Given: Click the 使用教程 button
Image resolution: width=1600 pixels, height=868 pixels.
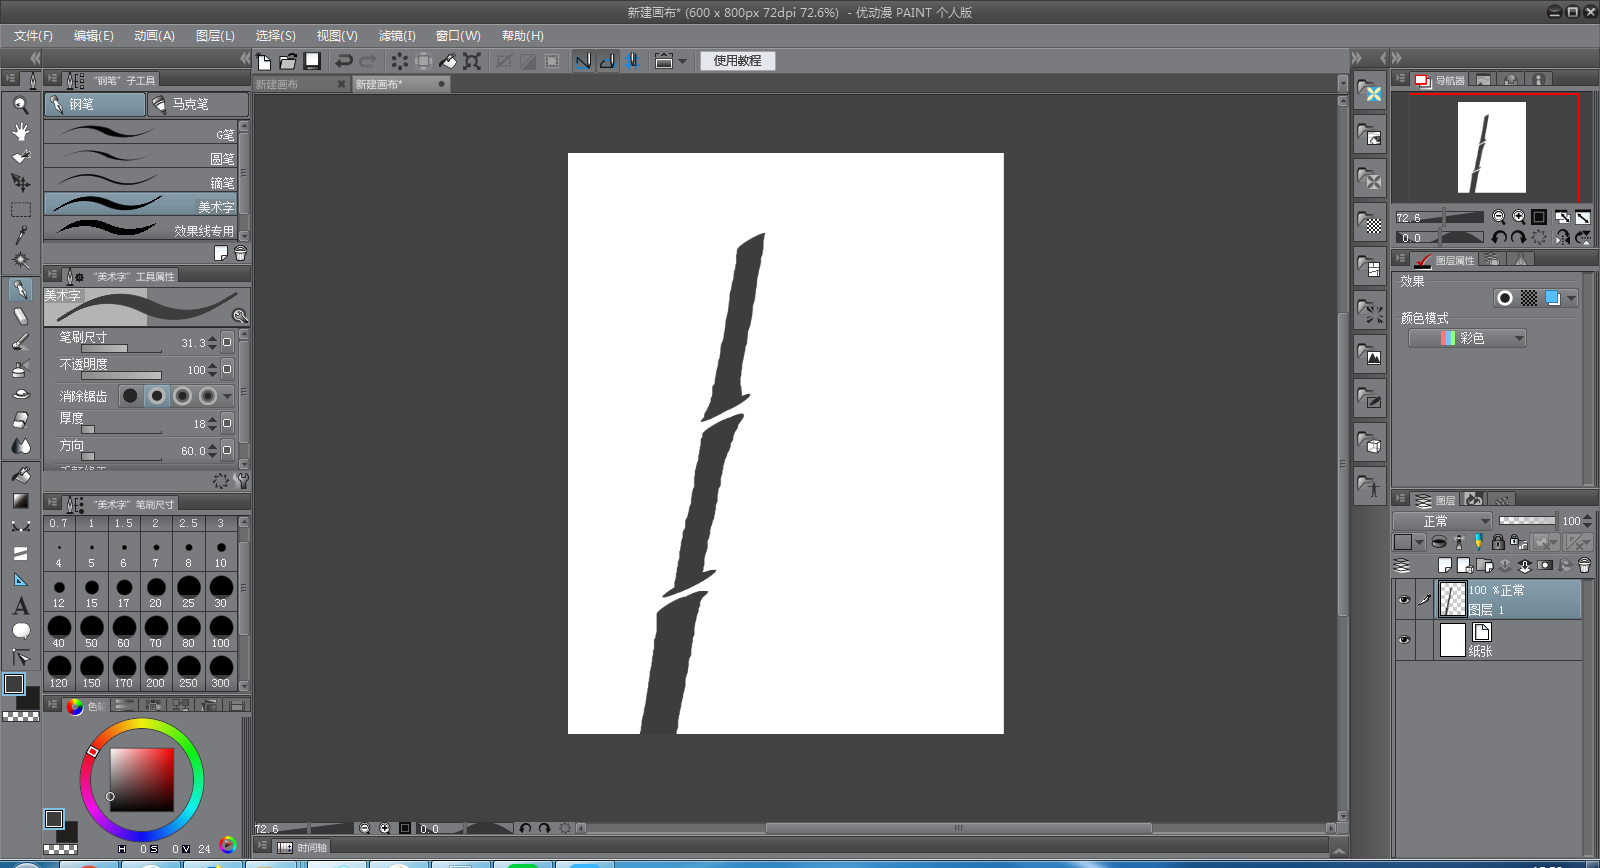Looking at the screenshot, I should (737, 61).
